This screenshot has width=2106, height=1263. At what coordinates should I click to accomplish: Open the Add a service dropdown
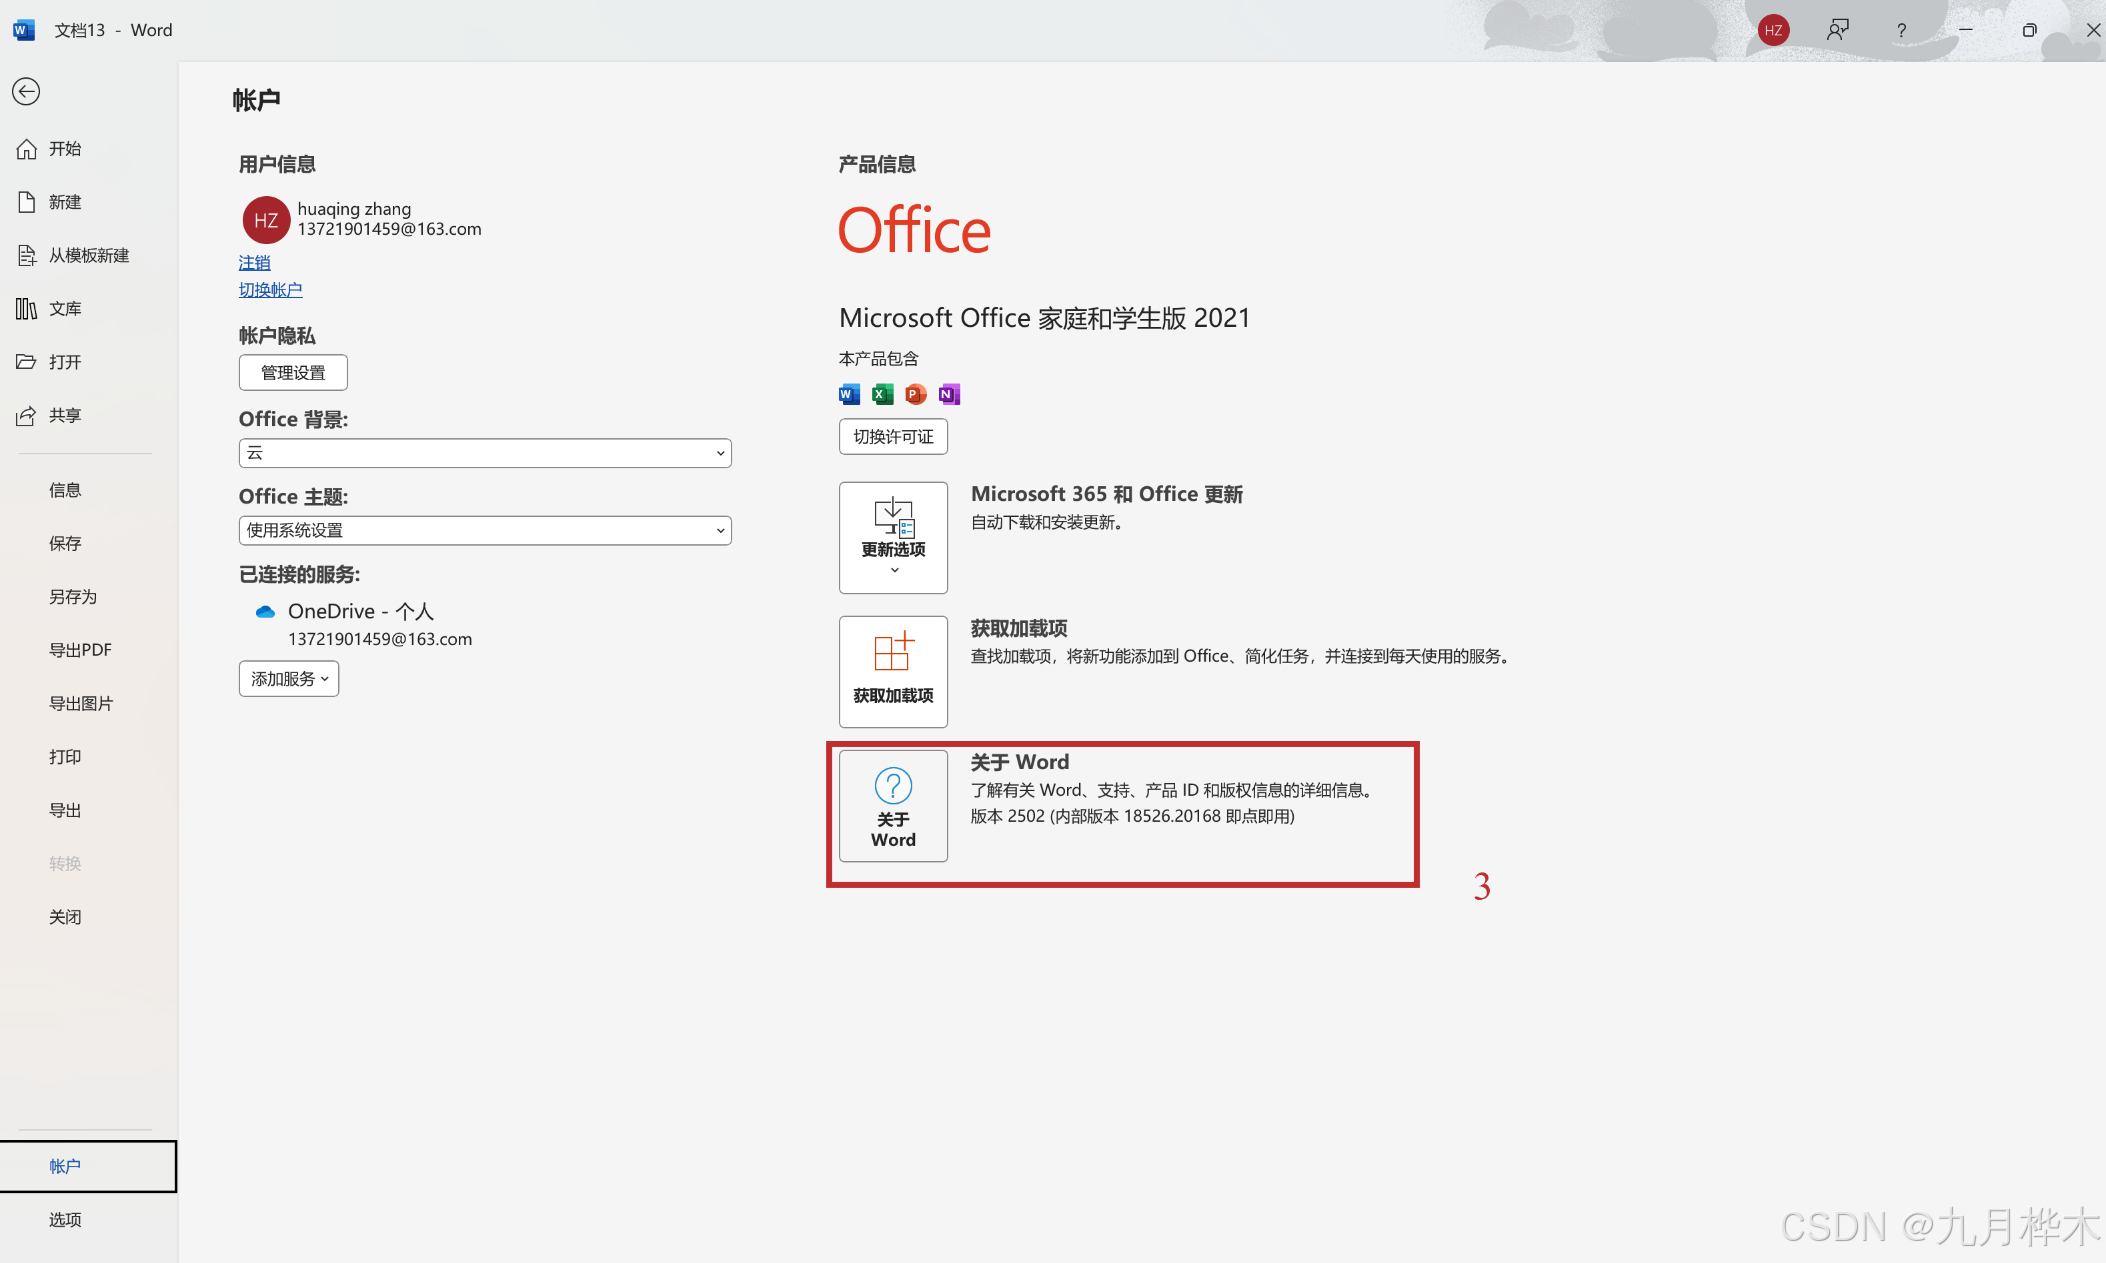coord(289,679)
